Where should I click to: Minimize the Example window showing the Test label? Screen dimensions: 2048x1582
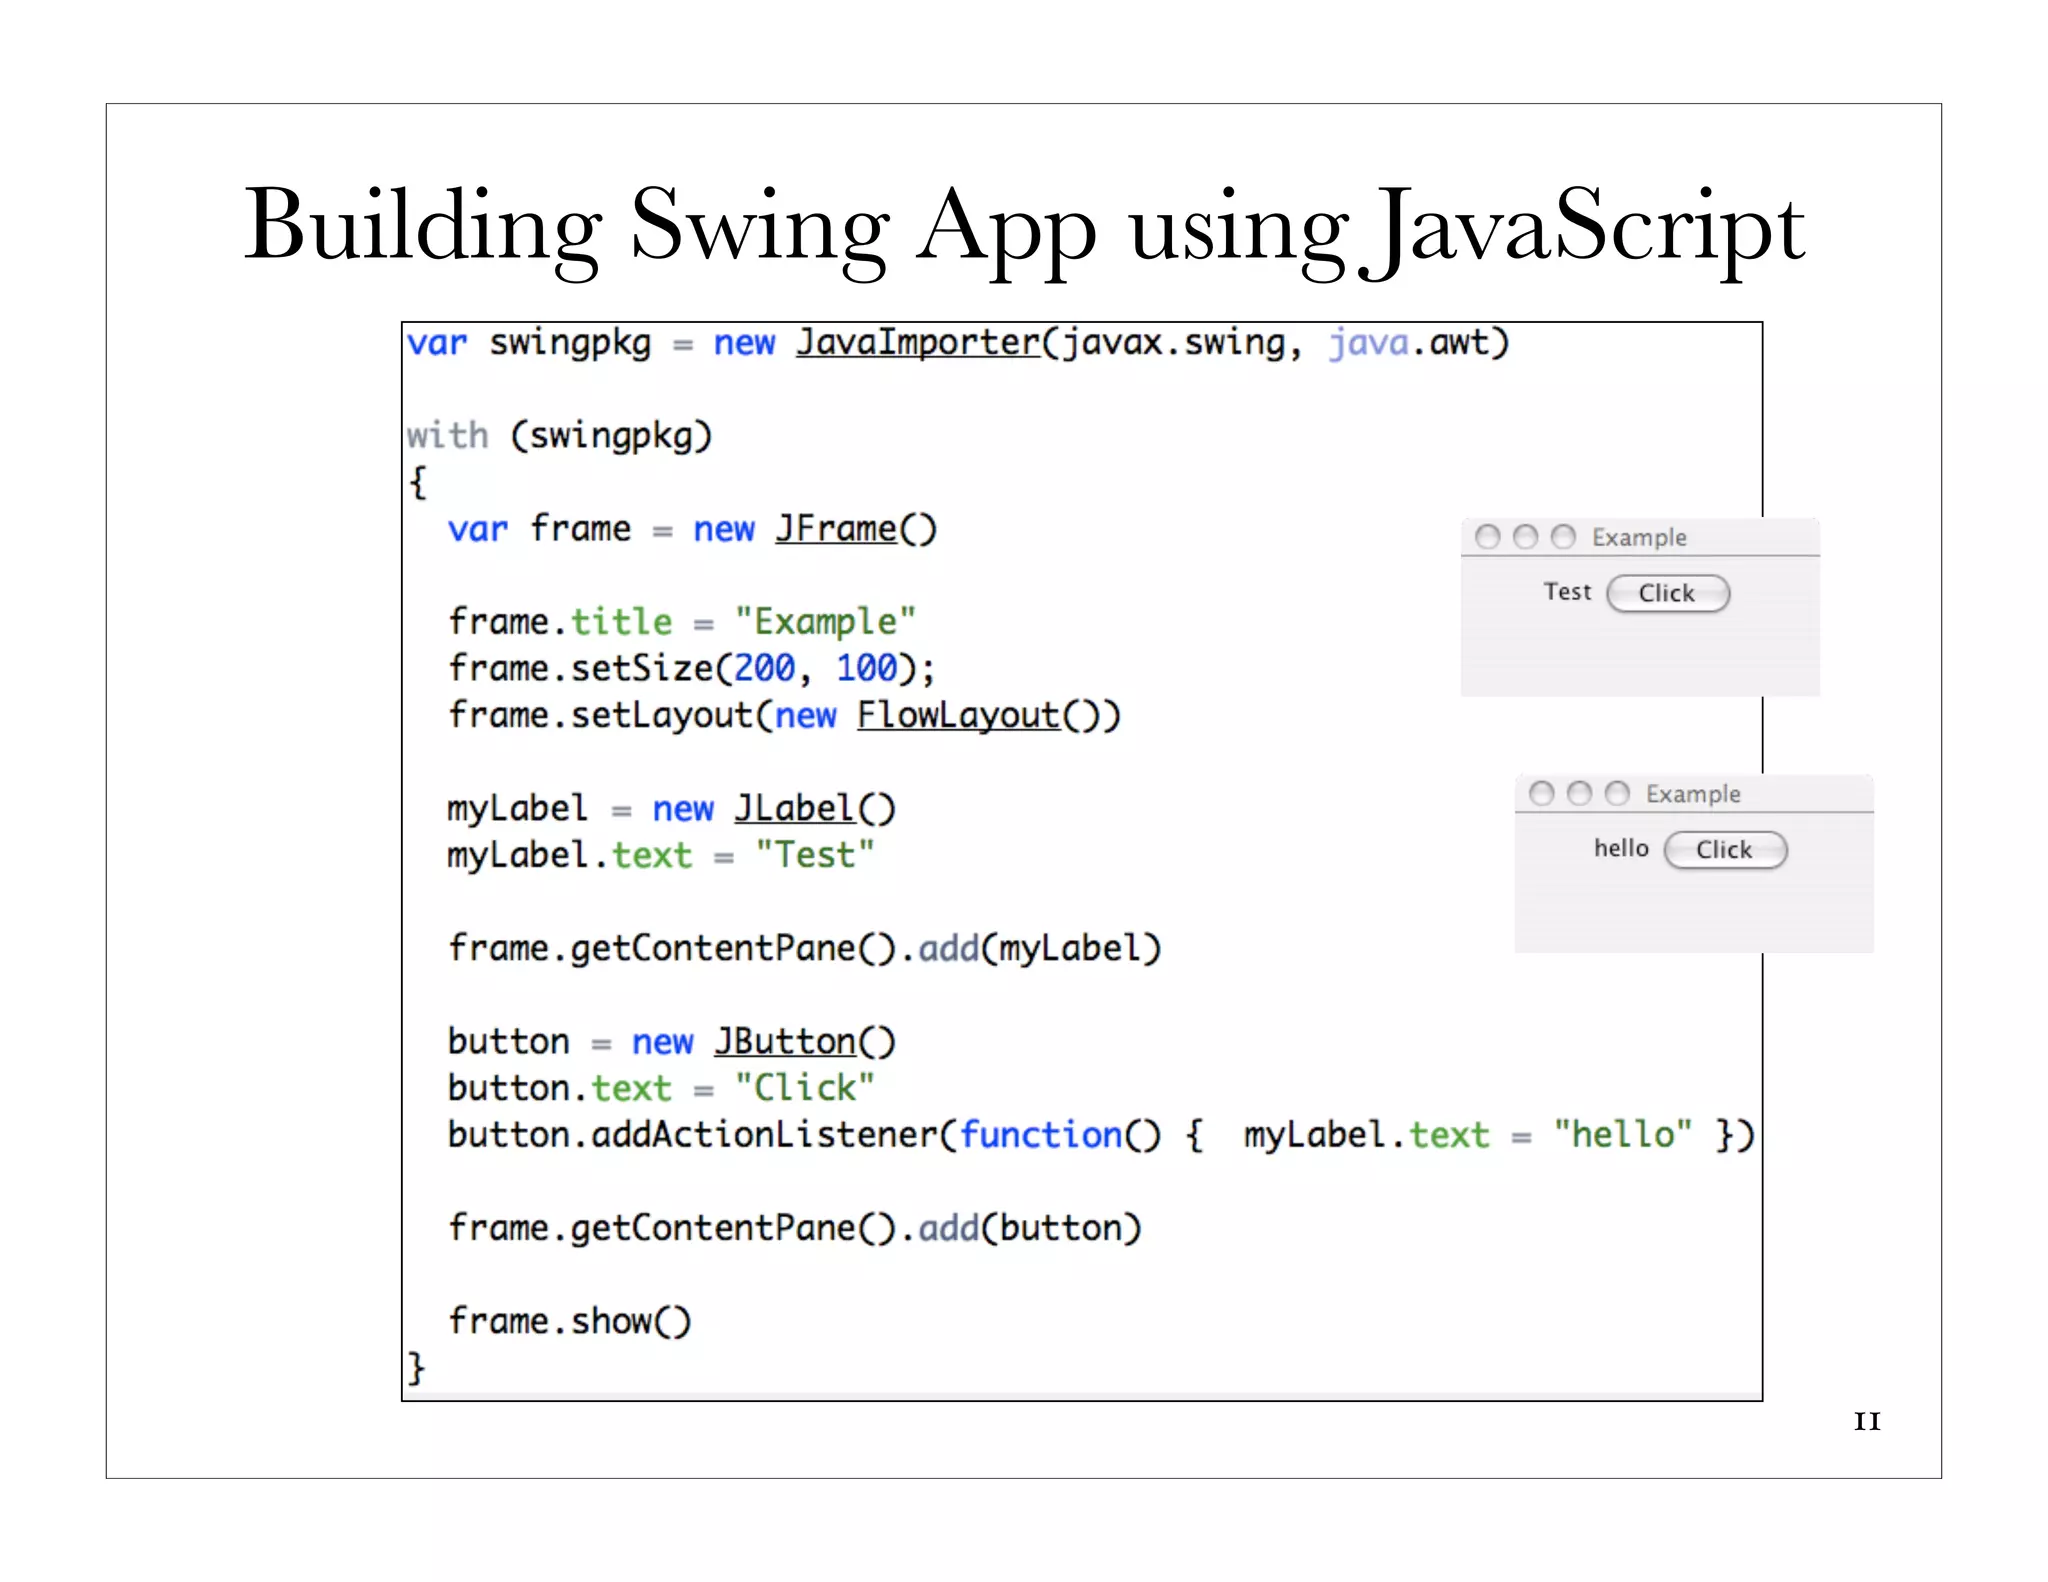(1525, 537)
